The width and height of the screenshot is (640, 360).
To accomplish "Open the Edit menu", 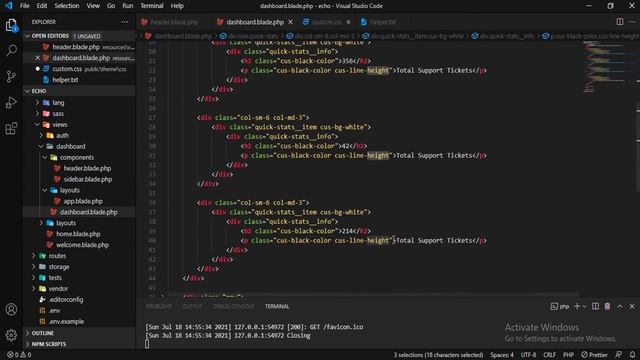I will pos(42,6).
